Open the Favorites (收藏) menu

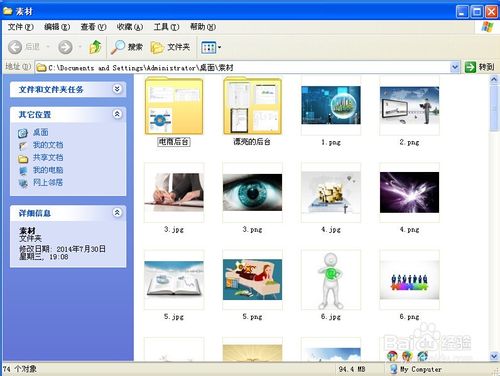130,27
